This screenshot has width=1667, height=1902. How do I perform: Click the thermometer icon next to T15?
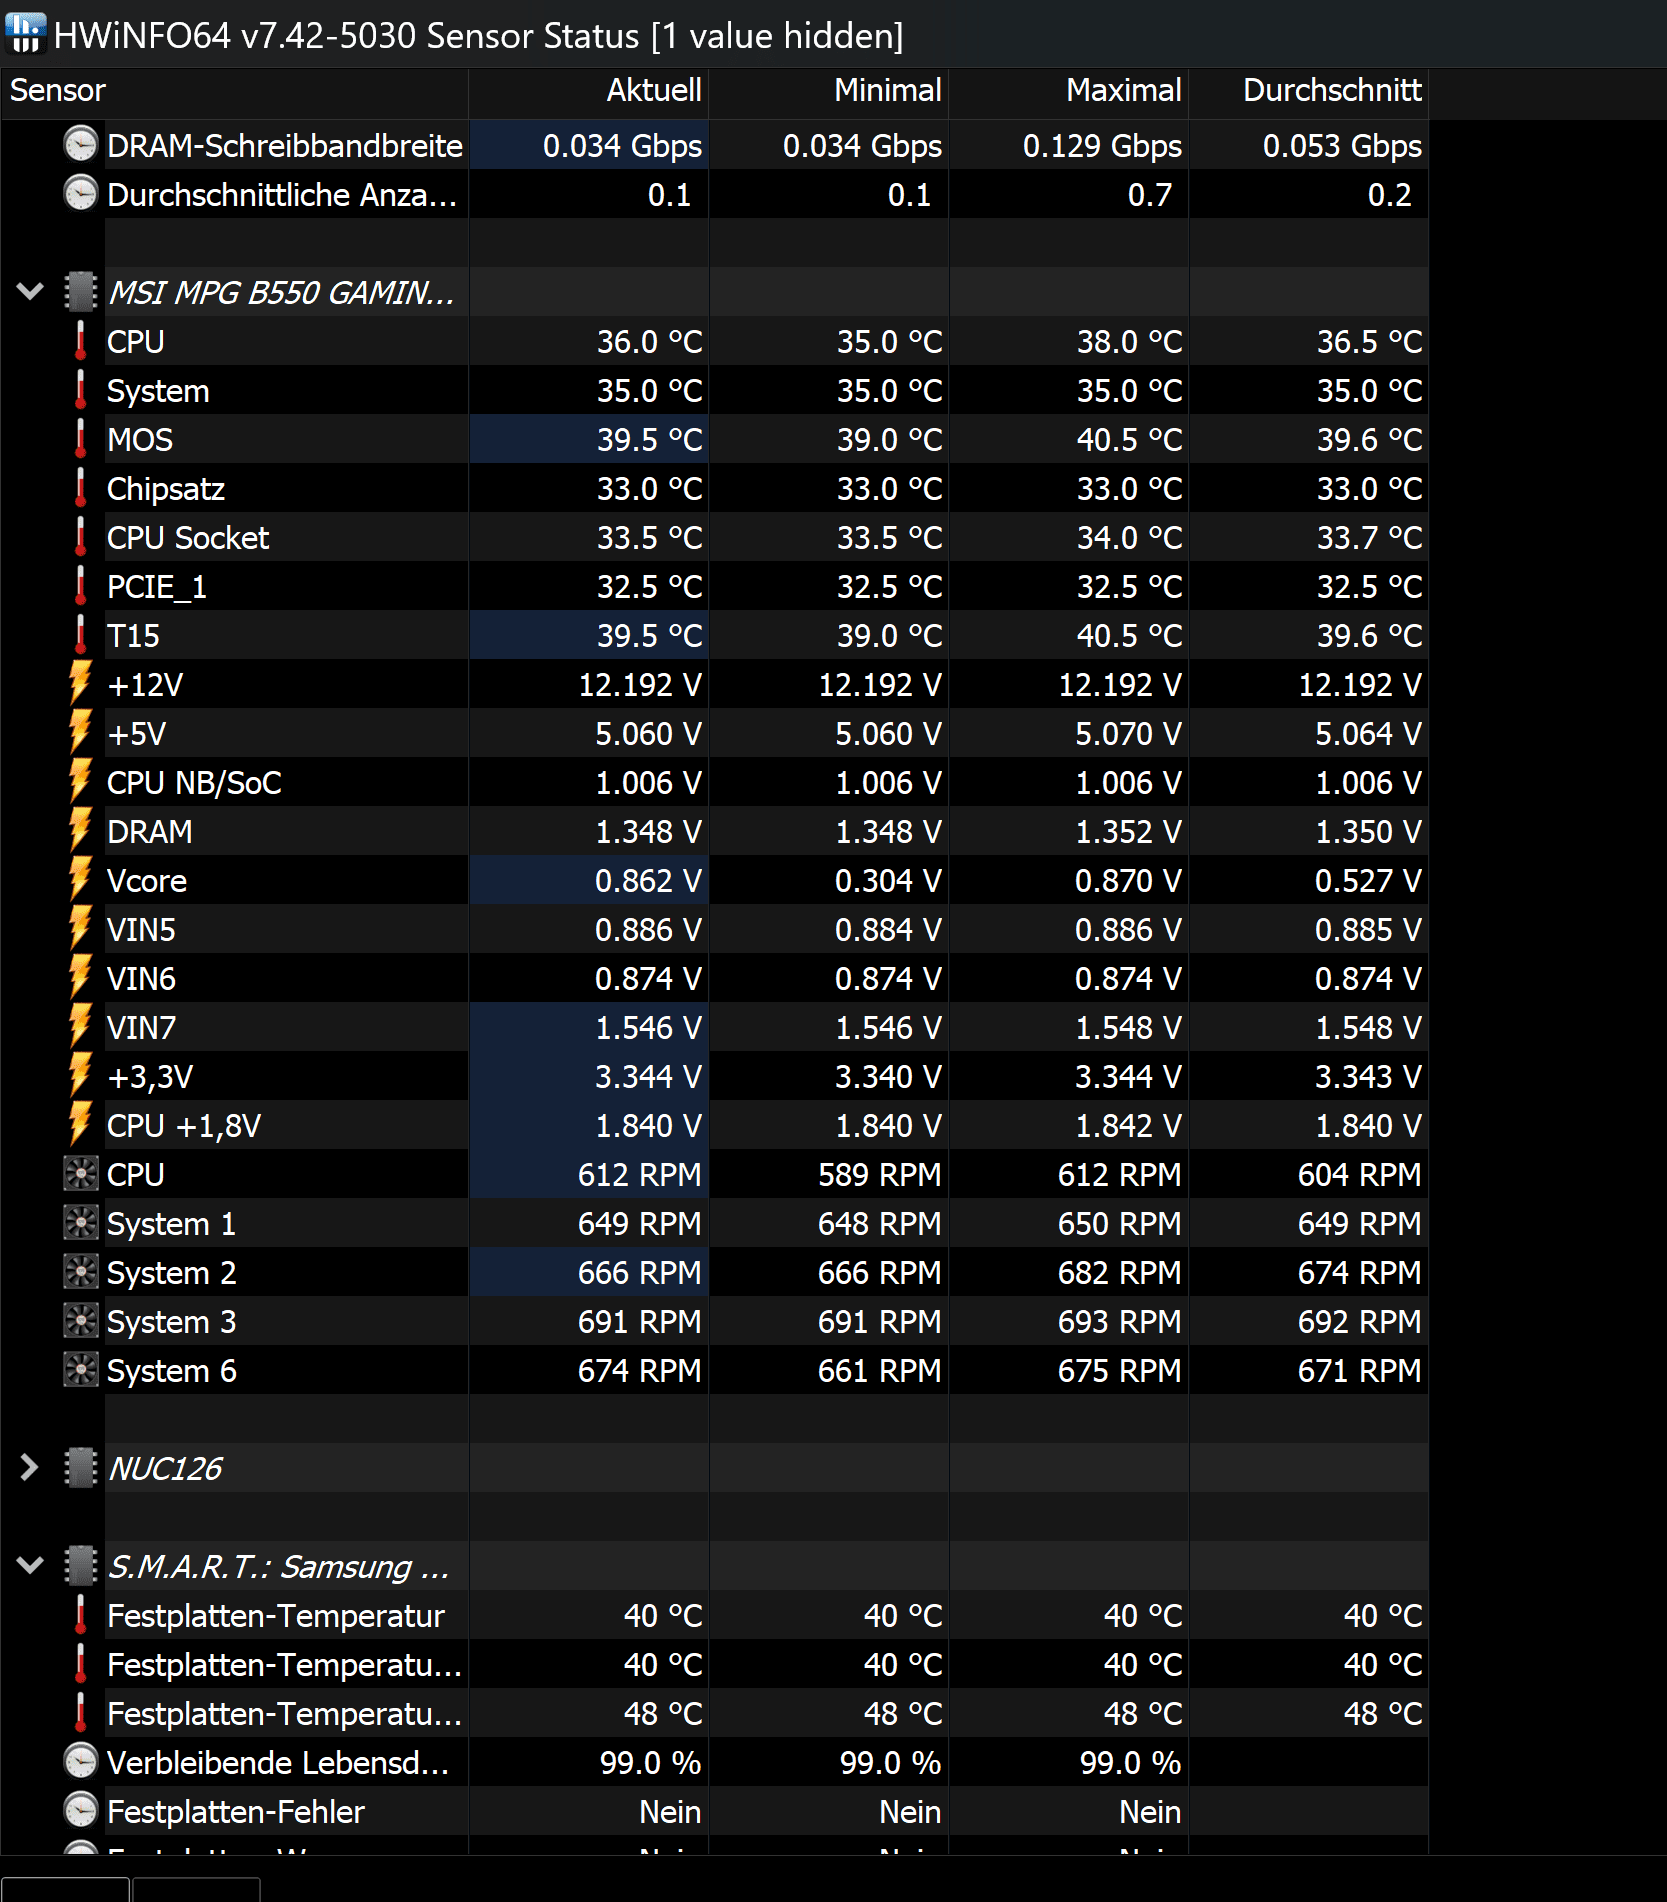coord(80,635)
